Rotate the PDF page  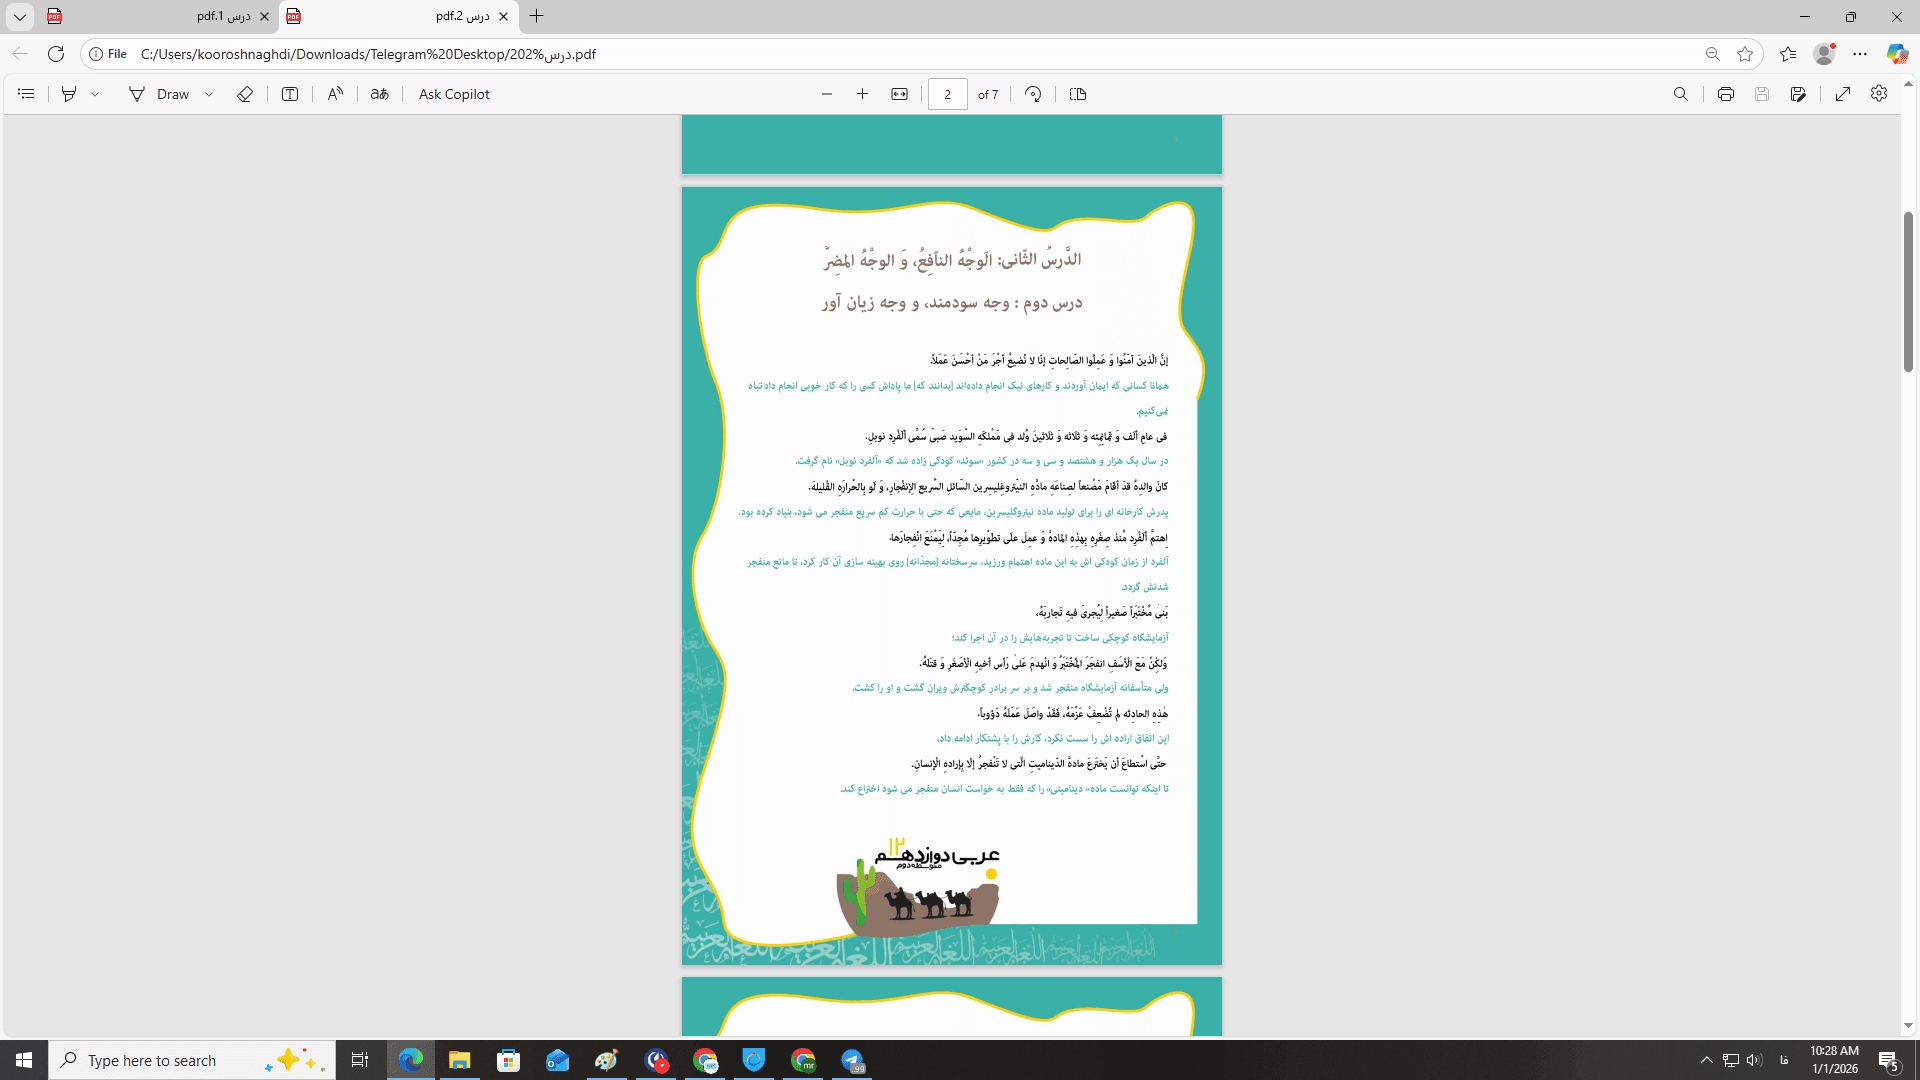[x=1033, y=94]
